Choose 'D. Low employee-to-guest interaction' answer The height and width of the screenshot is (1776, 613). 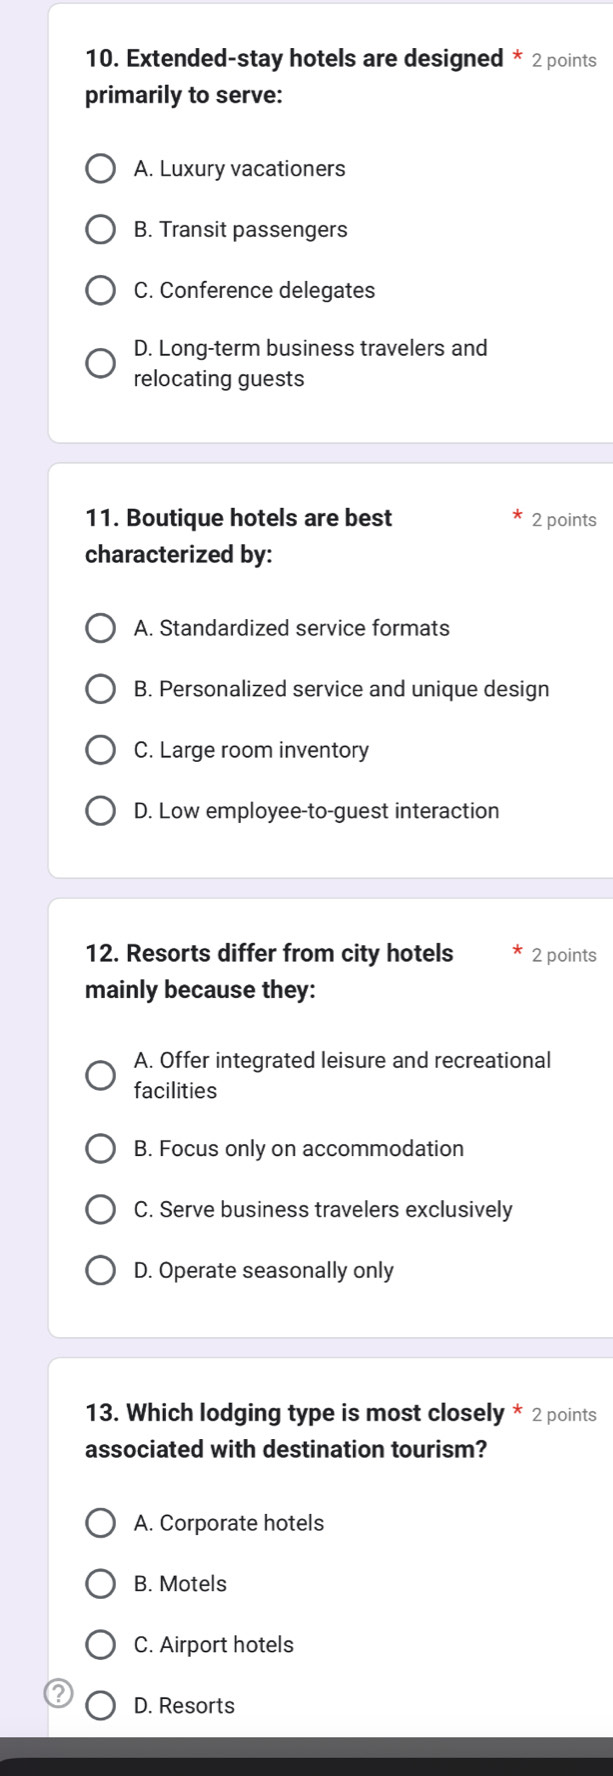pos(100,811)
